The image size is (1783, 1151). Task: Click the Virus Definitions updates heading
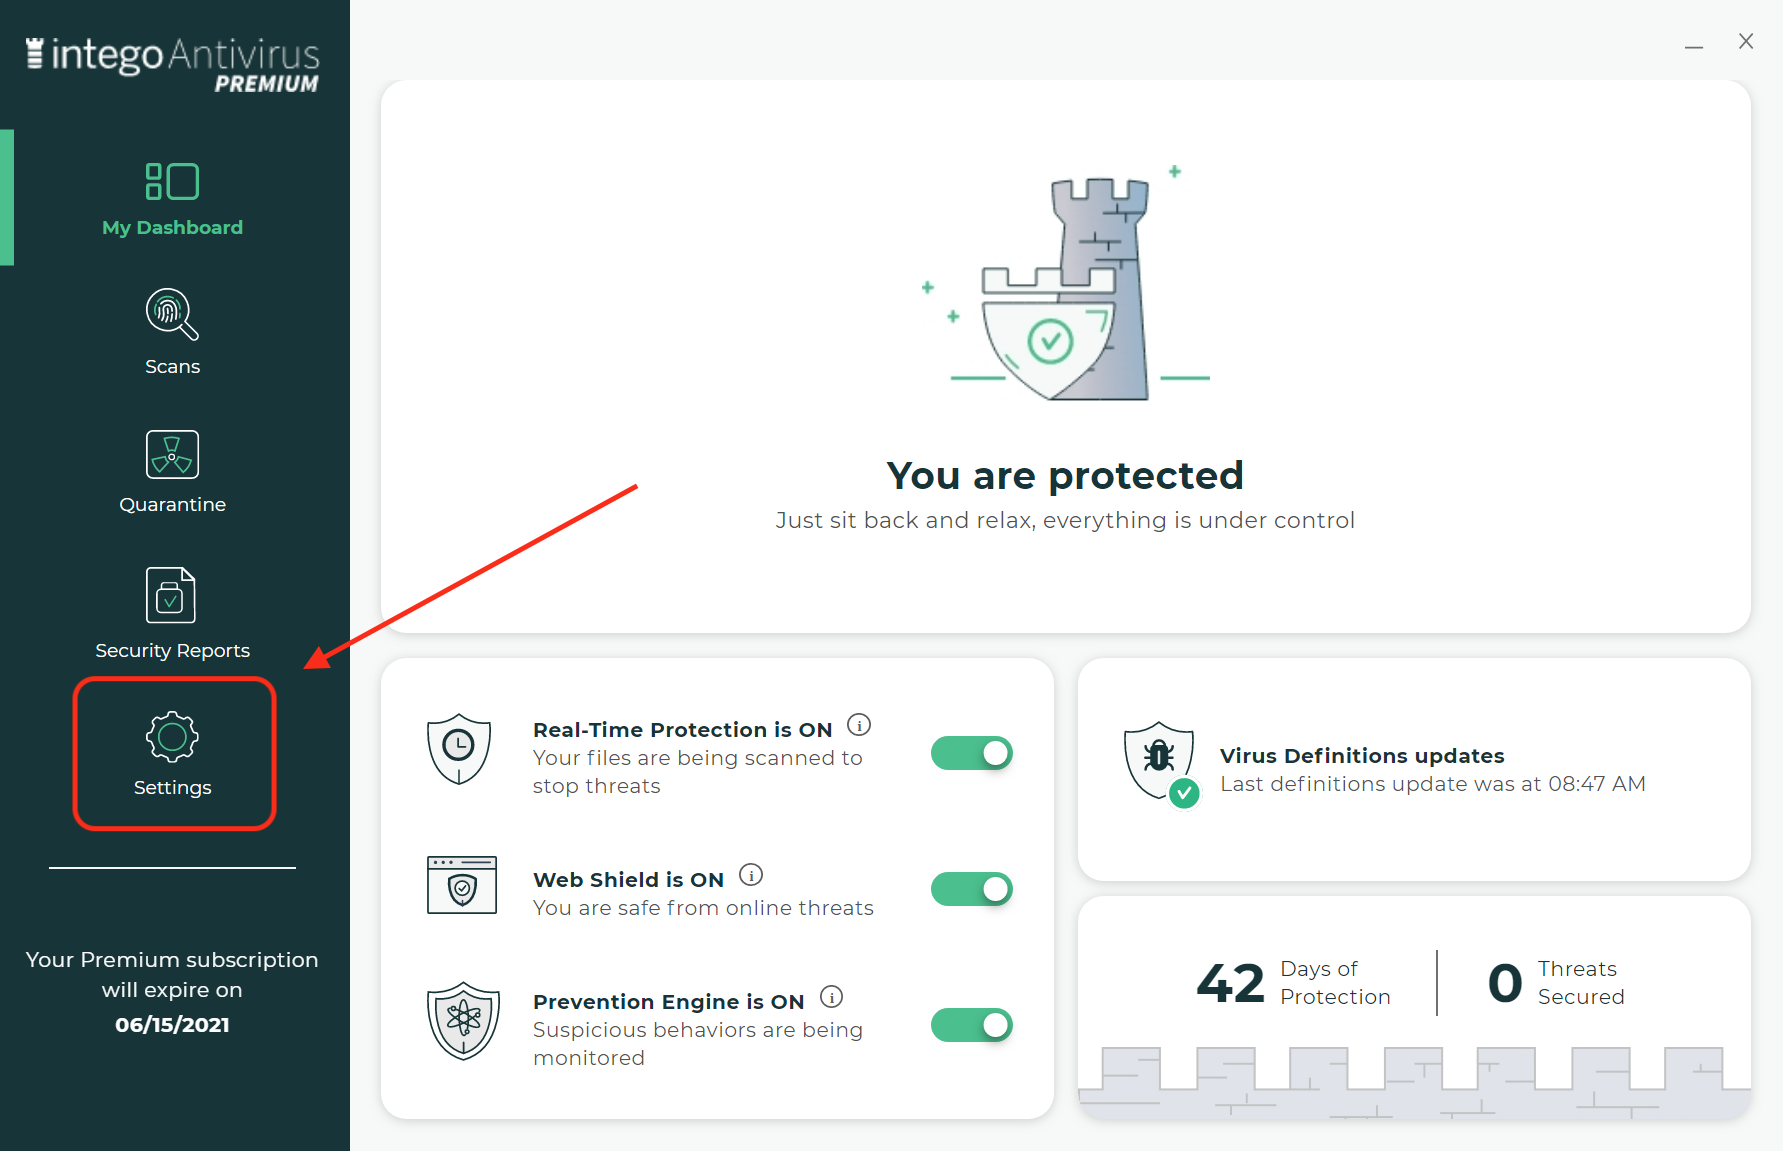click(x=1362, y=756)
